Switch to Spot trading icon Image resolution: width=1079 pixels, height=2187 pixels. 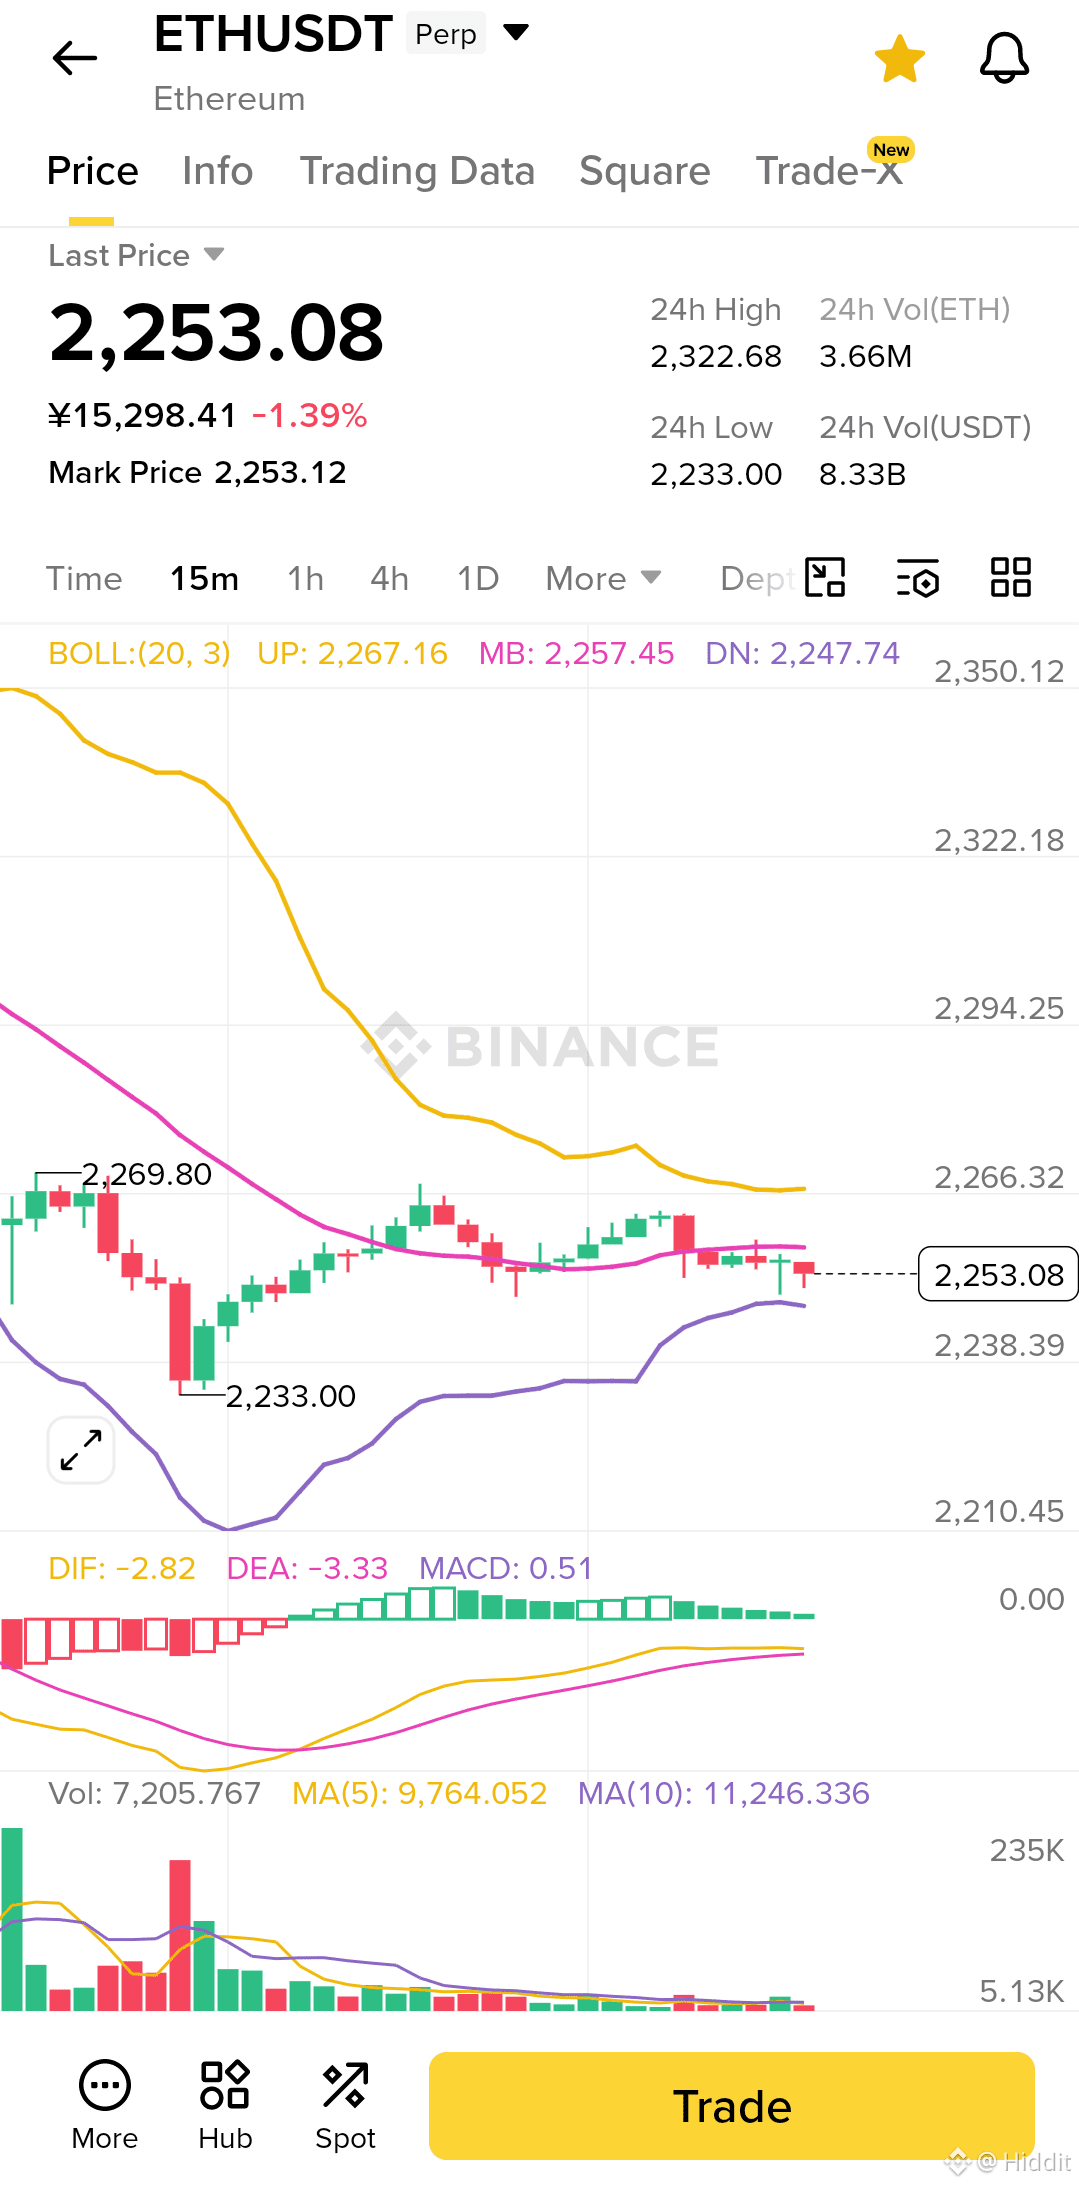(x=345, y=2105)
